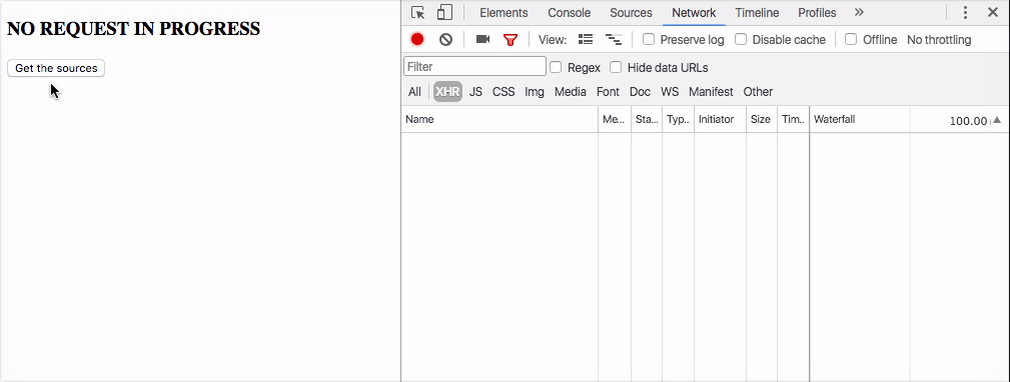Toggle the red filter funnel icon
The image size is (1010, 382).
click(x=510, y=40)
